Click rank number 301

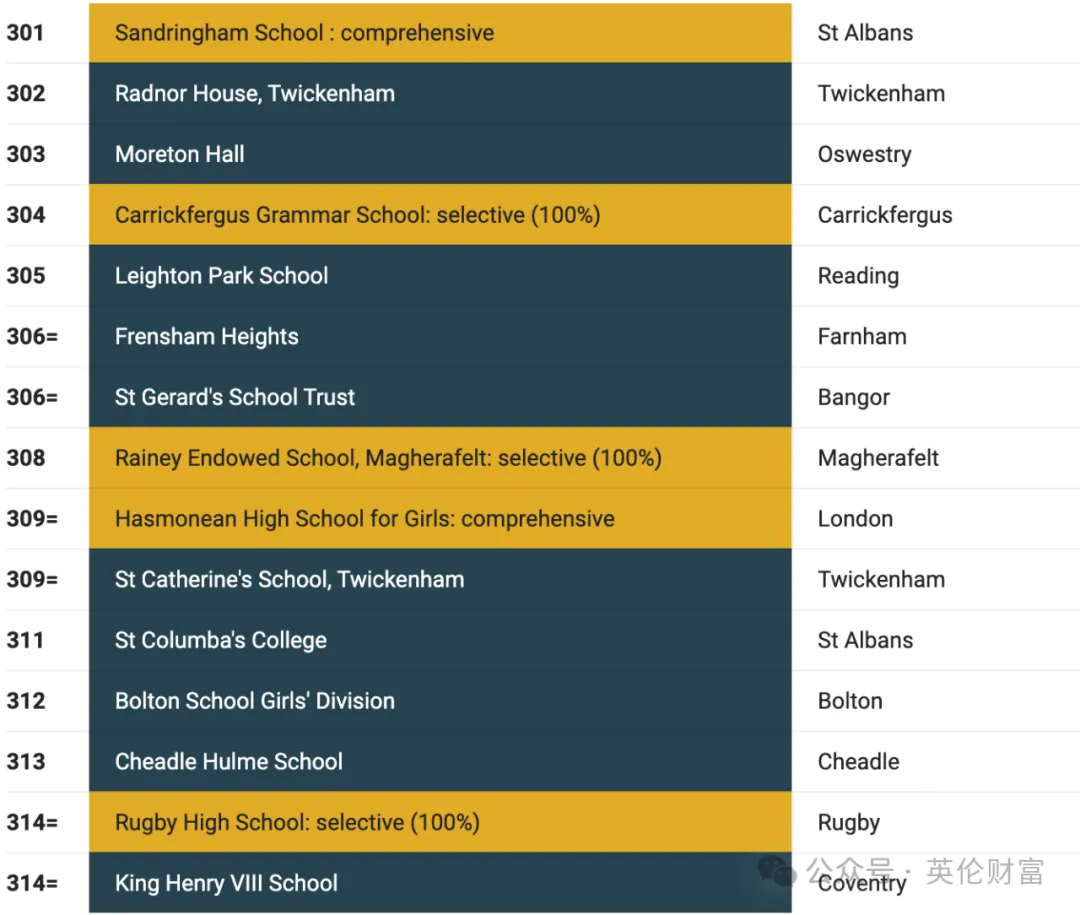coord(25,32)
